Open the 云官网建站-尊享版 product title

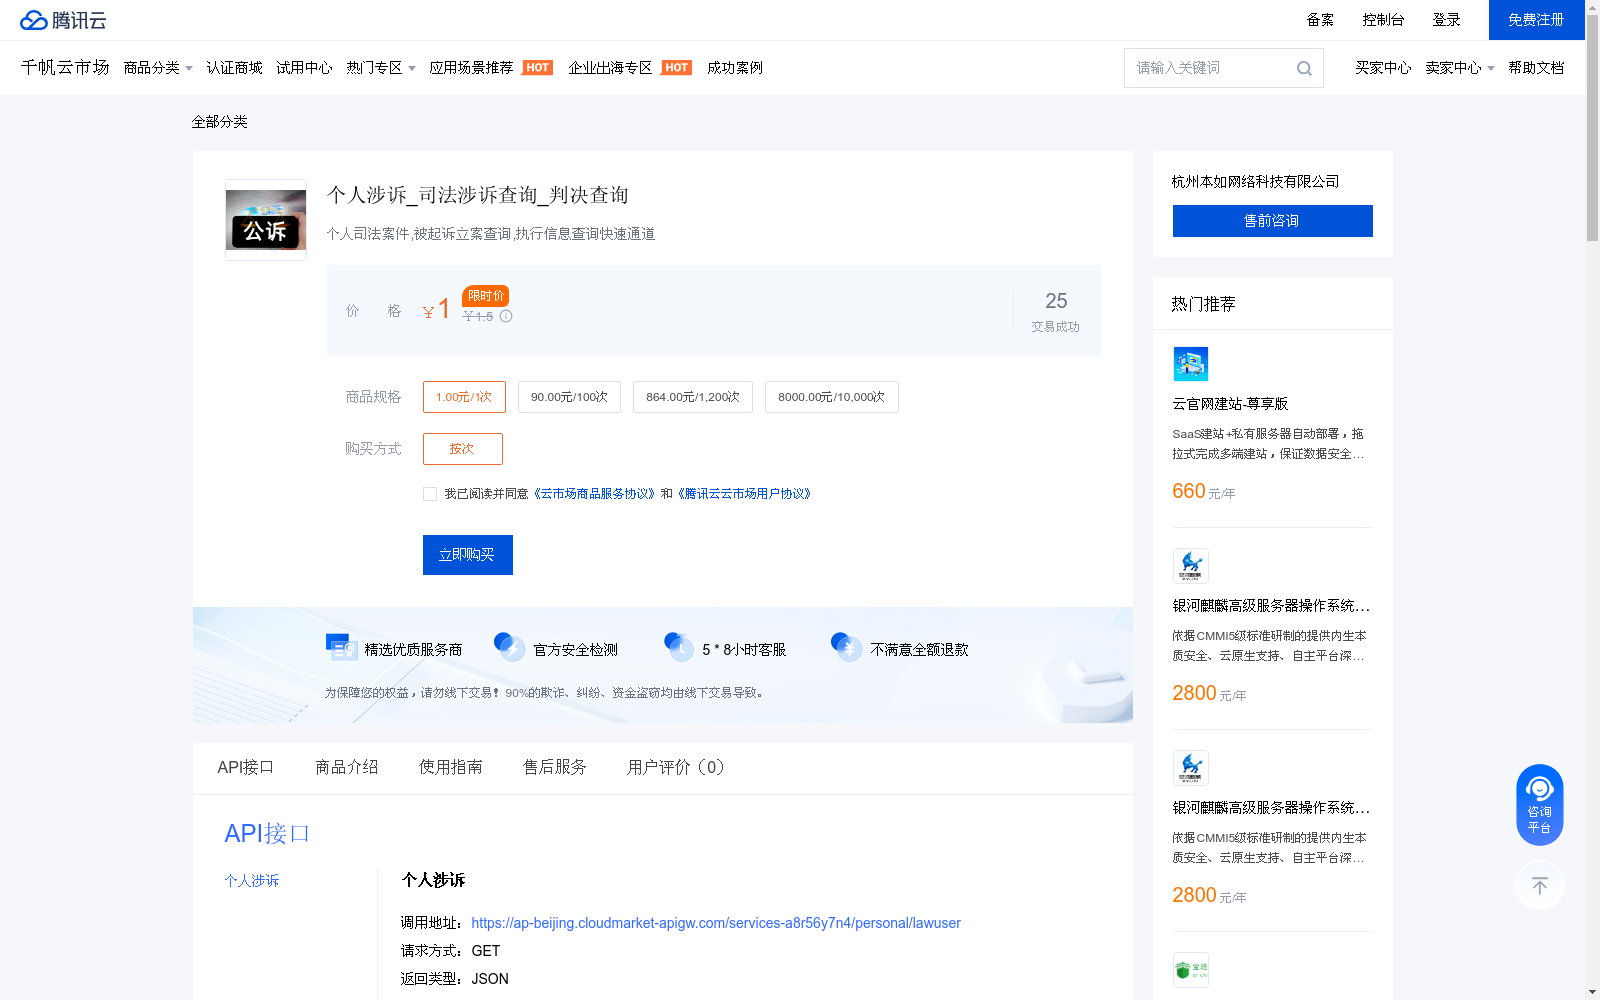point(1230,404)
